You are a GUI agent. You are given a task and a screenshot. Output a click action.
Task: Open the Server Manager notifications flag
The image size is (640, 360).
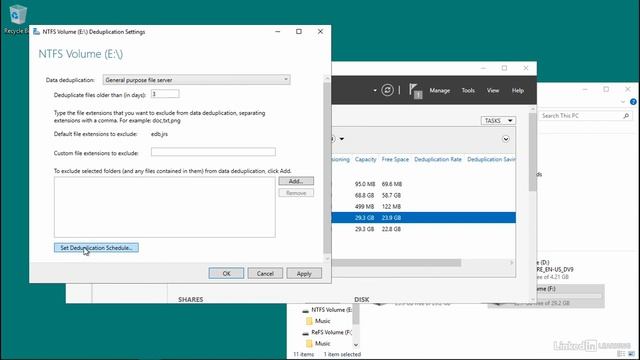415,91
